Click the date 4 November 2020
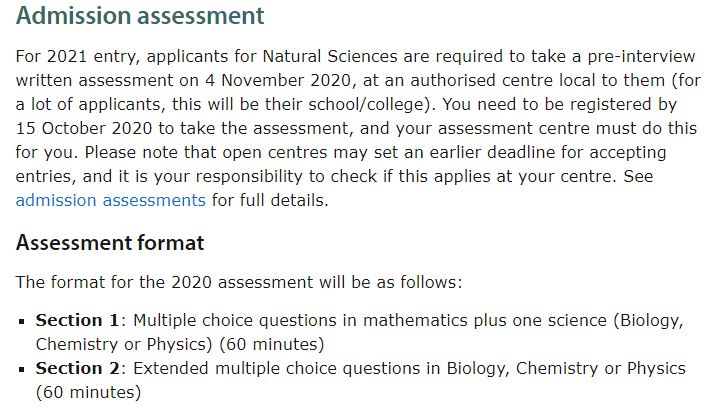The height and width of the screenshot is (413, 715). click(x=278, y=81)
